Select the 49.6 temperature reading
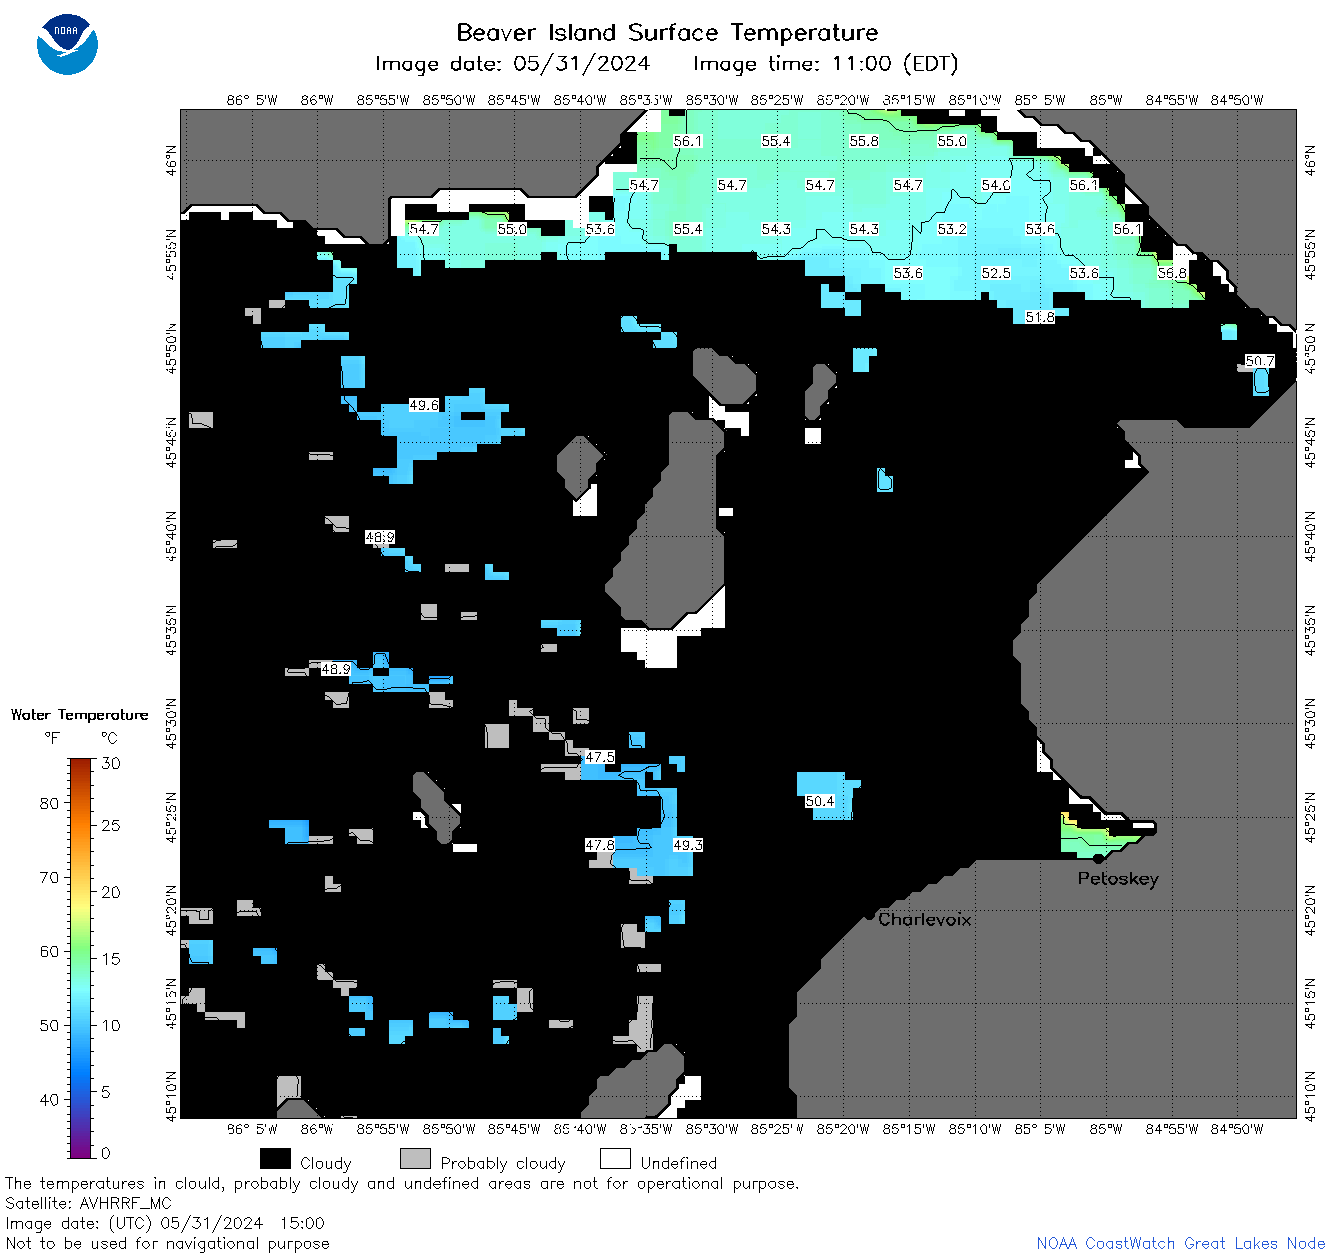This screenshot has width=1336, height=1259. point(424,405)
